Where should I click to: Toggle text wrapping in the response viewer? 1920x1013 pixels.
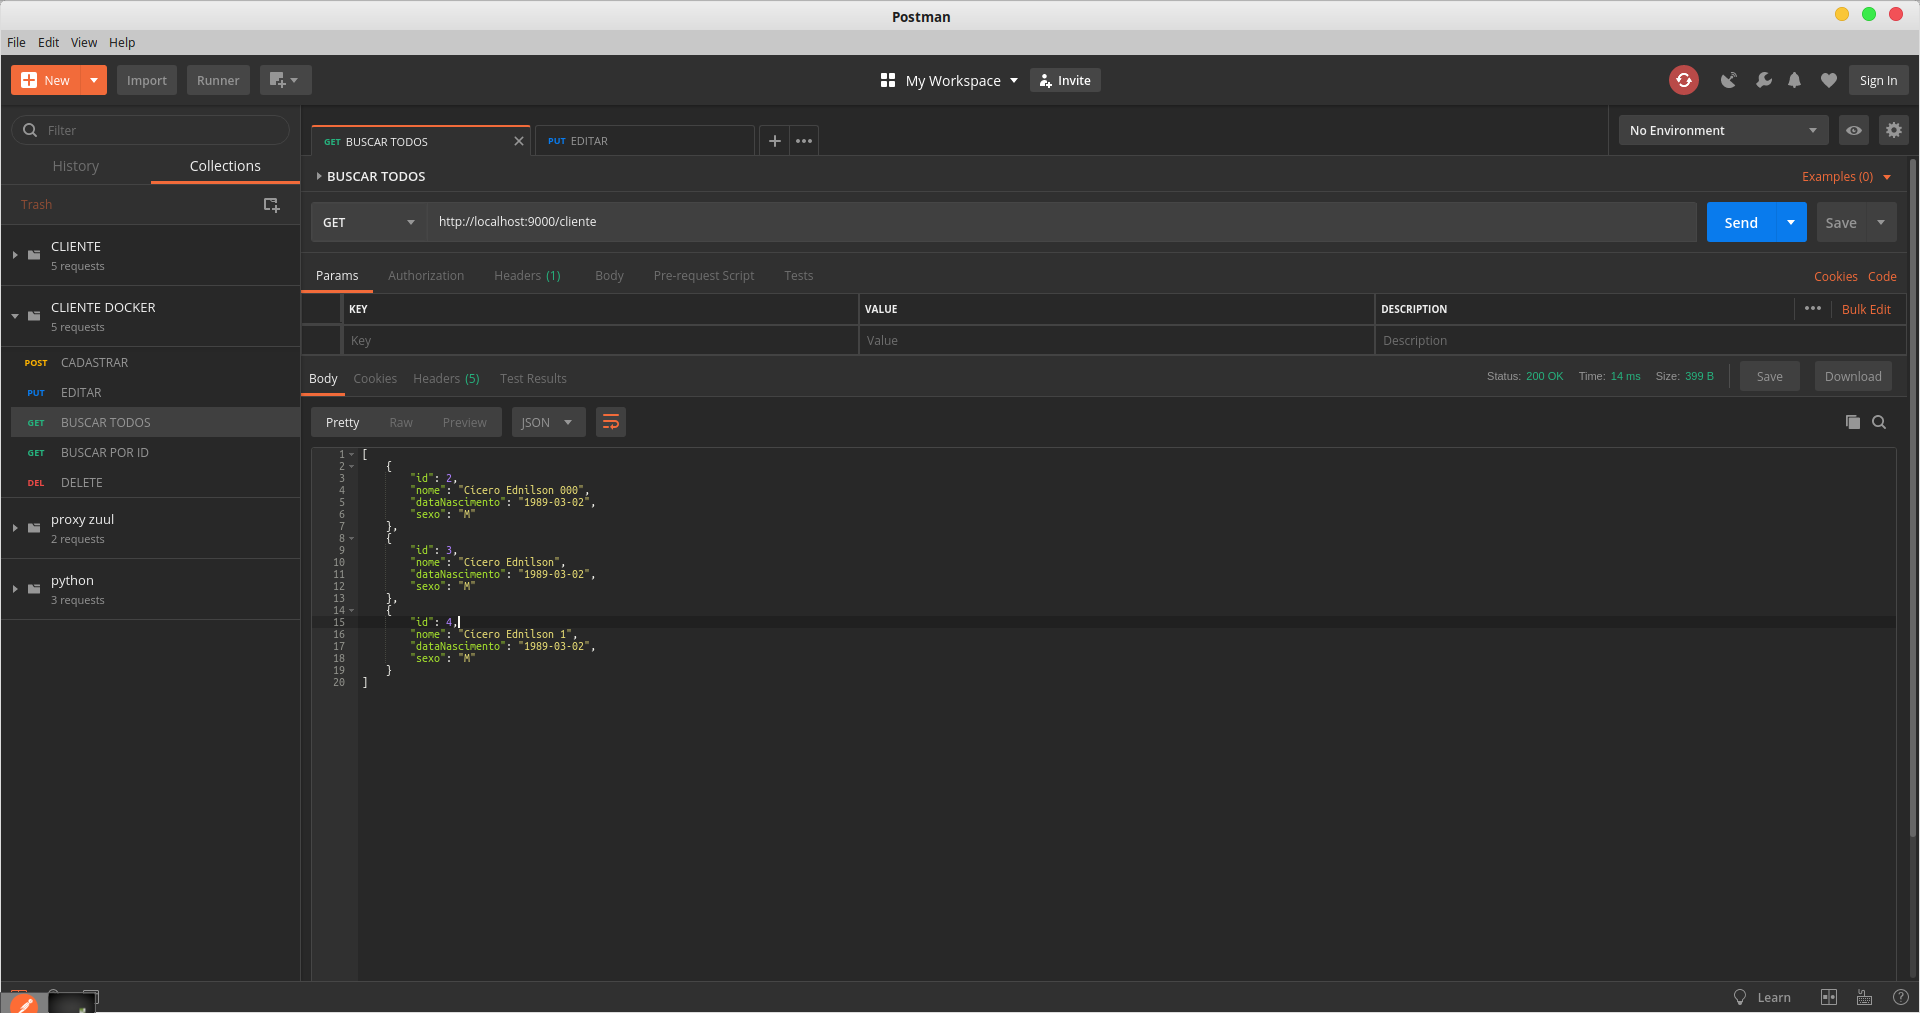pos(611,422)
